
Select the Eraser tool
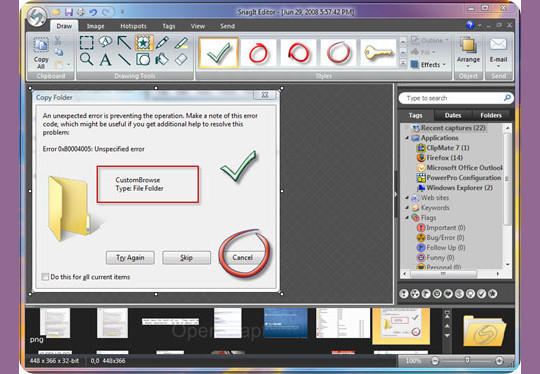coord(181,59)
